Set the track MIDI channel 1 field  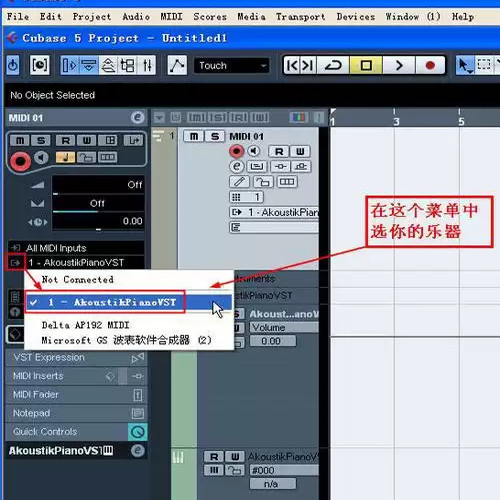[x=246, y=197]
